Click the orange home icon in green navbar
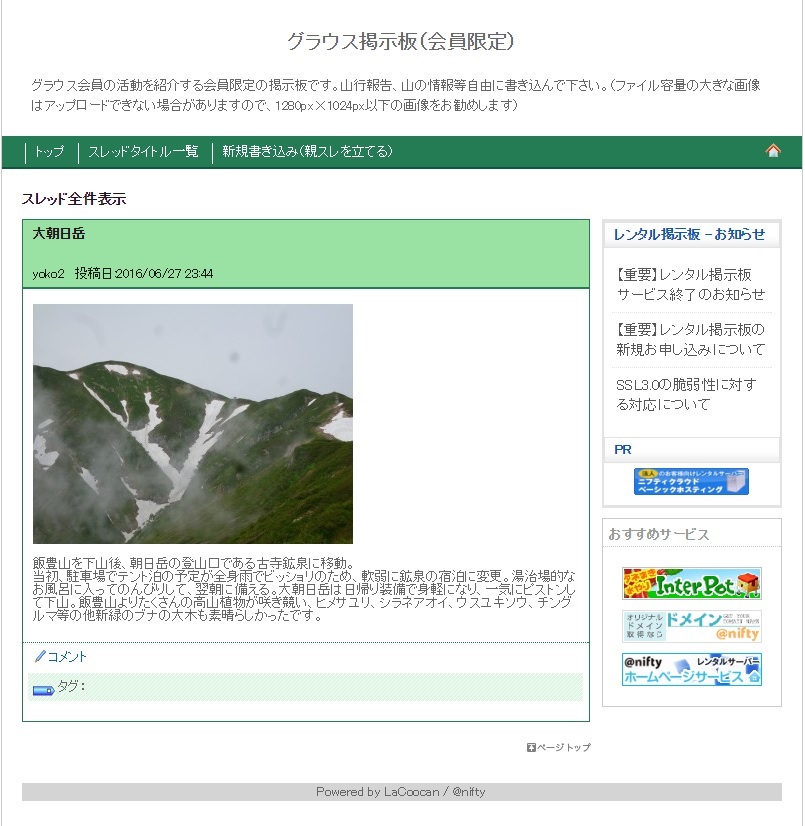Image resolution: width=805 pixels, height=826 pixels. pos(773,151)
